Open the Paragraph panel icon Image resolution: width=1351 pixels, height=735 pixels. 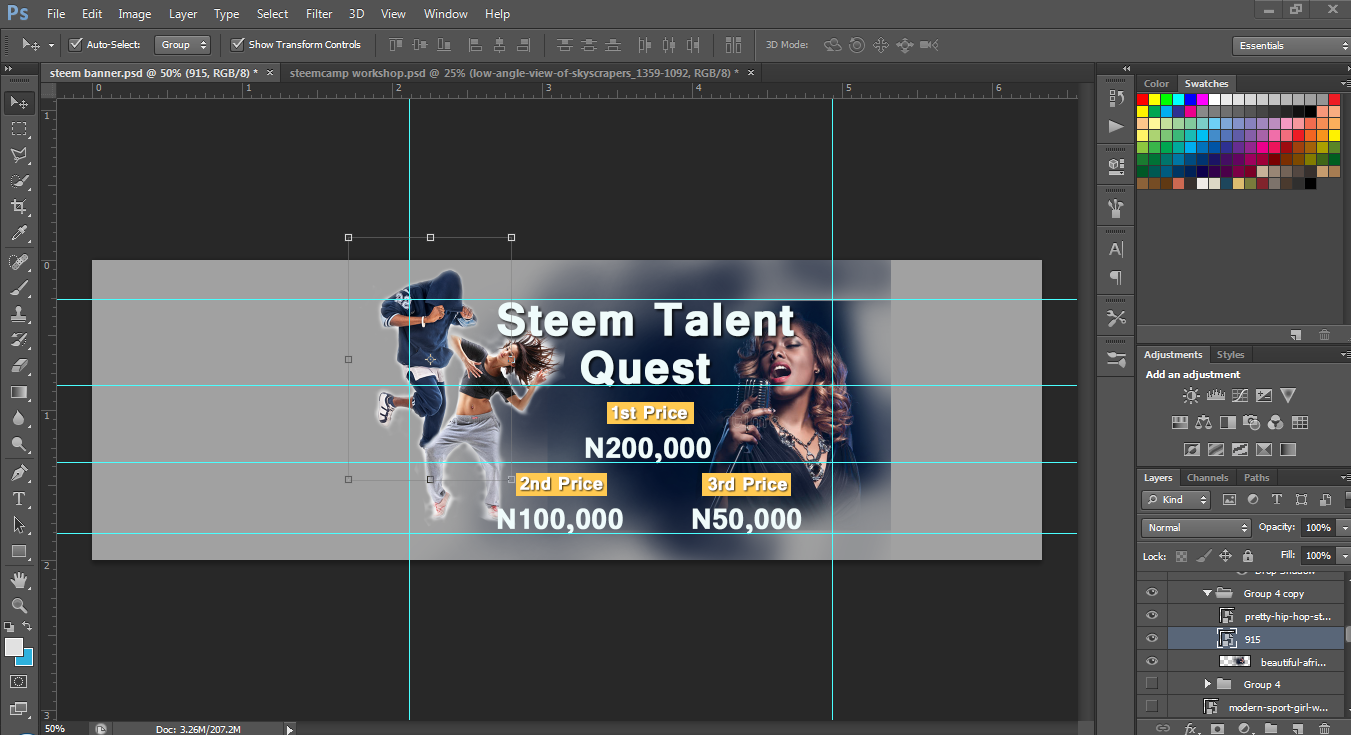point(1116,278)
